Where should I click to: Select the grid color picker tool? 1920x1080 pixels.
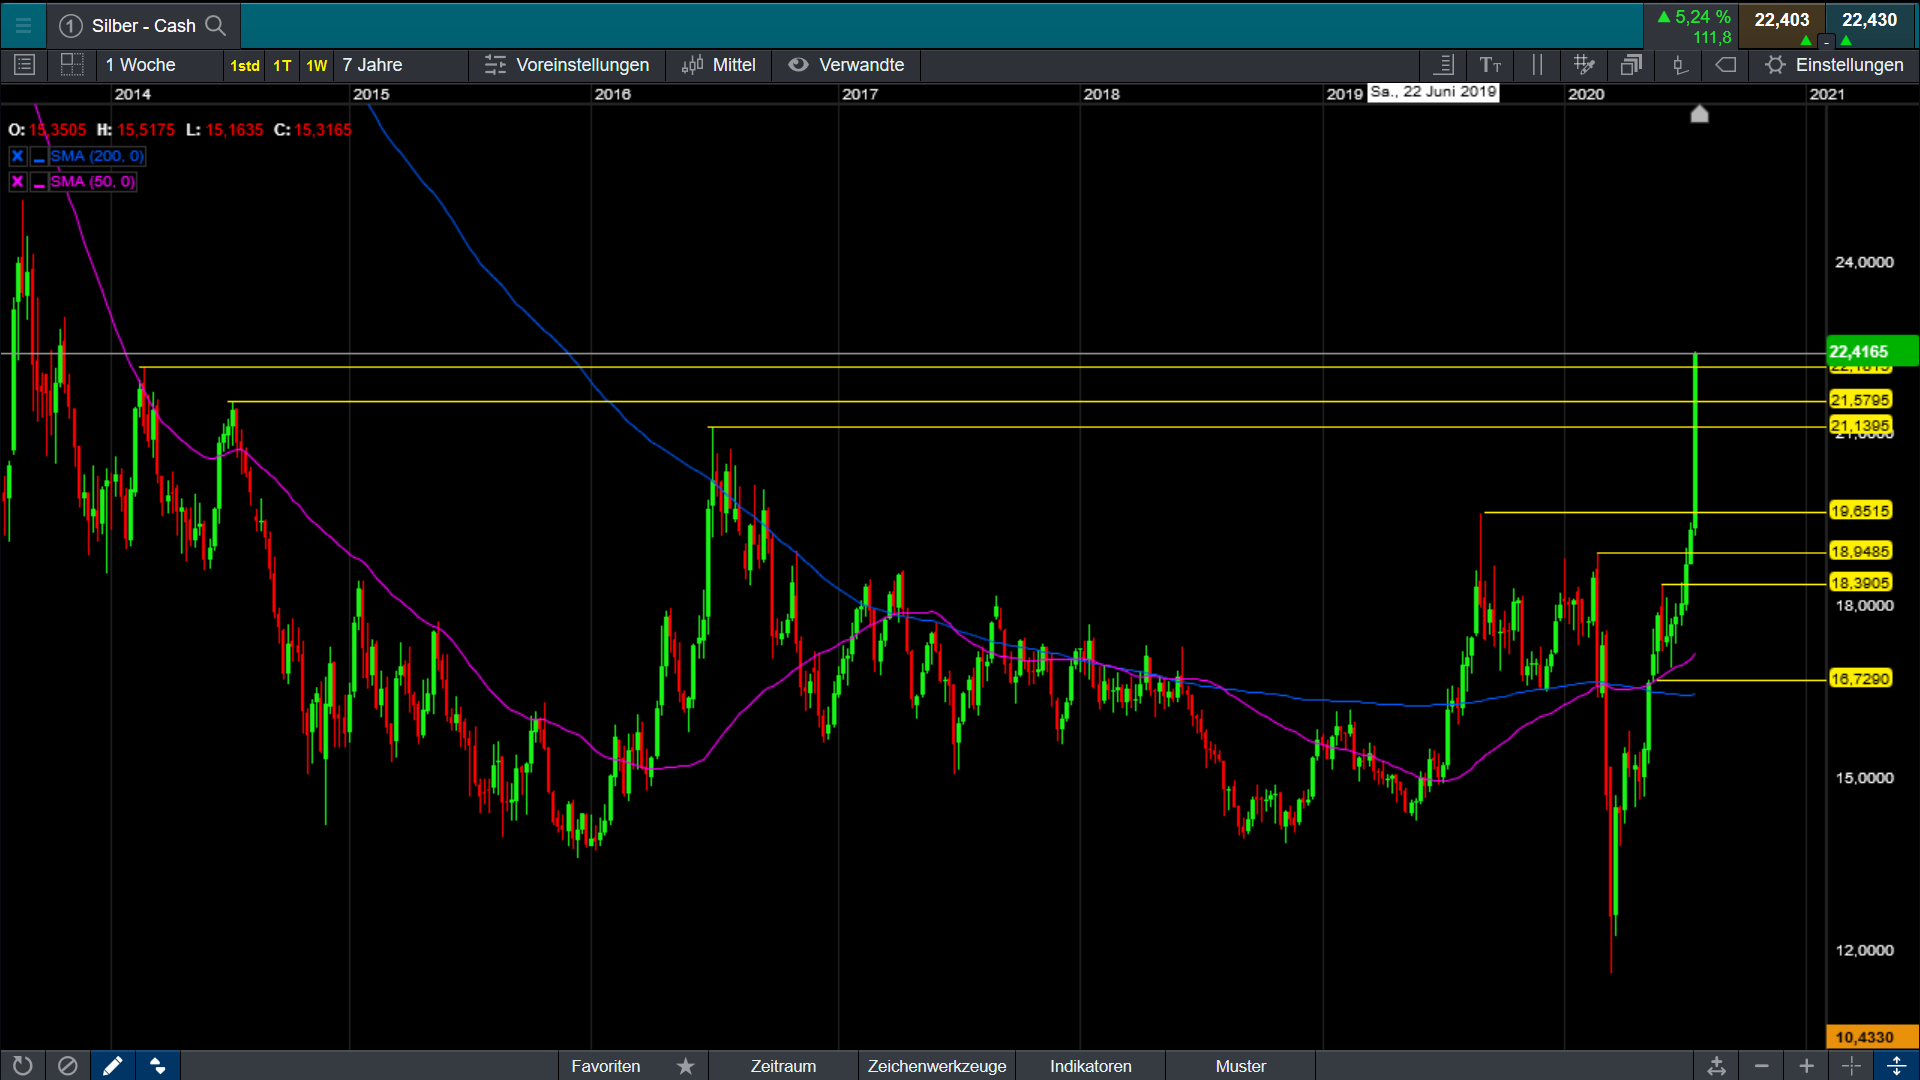point(1584,65)
